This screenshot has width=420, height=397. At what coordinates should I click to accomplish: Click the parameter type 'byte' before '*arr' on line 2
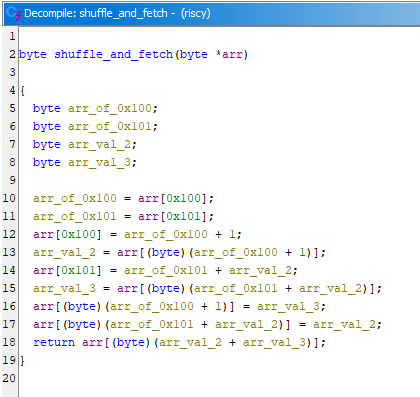pyautogui.click(x=193, y=54)
